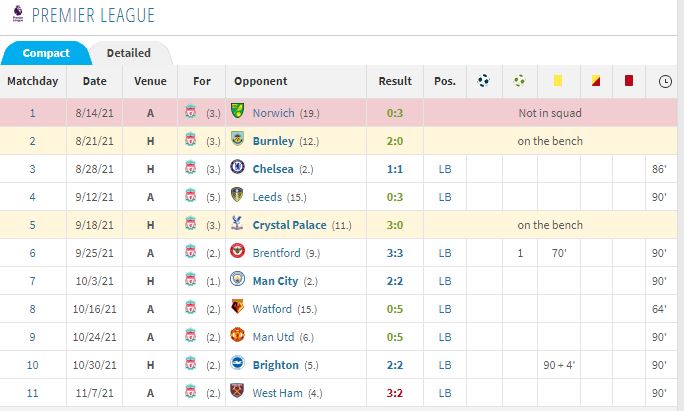Image resolution: width=684 pixels, height=411 pixels.
Task: Click Liverpool crest in matchday 6 row
Action: pos(190,253)
